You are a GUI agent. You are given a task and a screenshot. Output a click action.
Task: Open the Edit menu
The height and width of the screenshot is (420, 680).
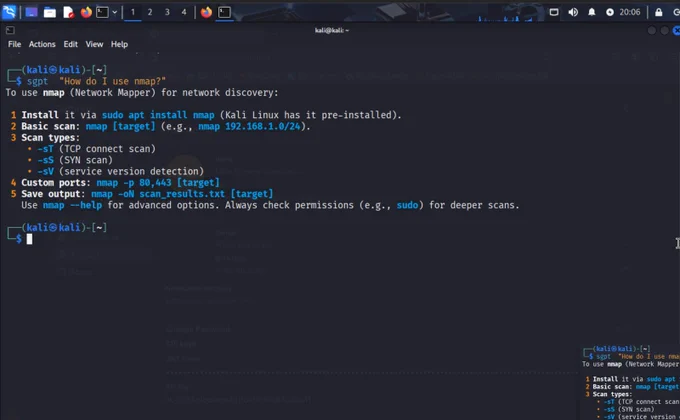point(70,44)
